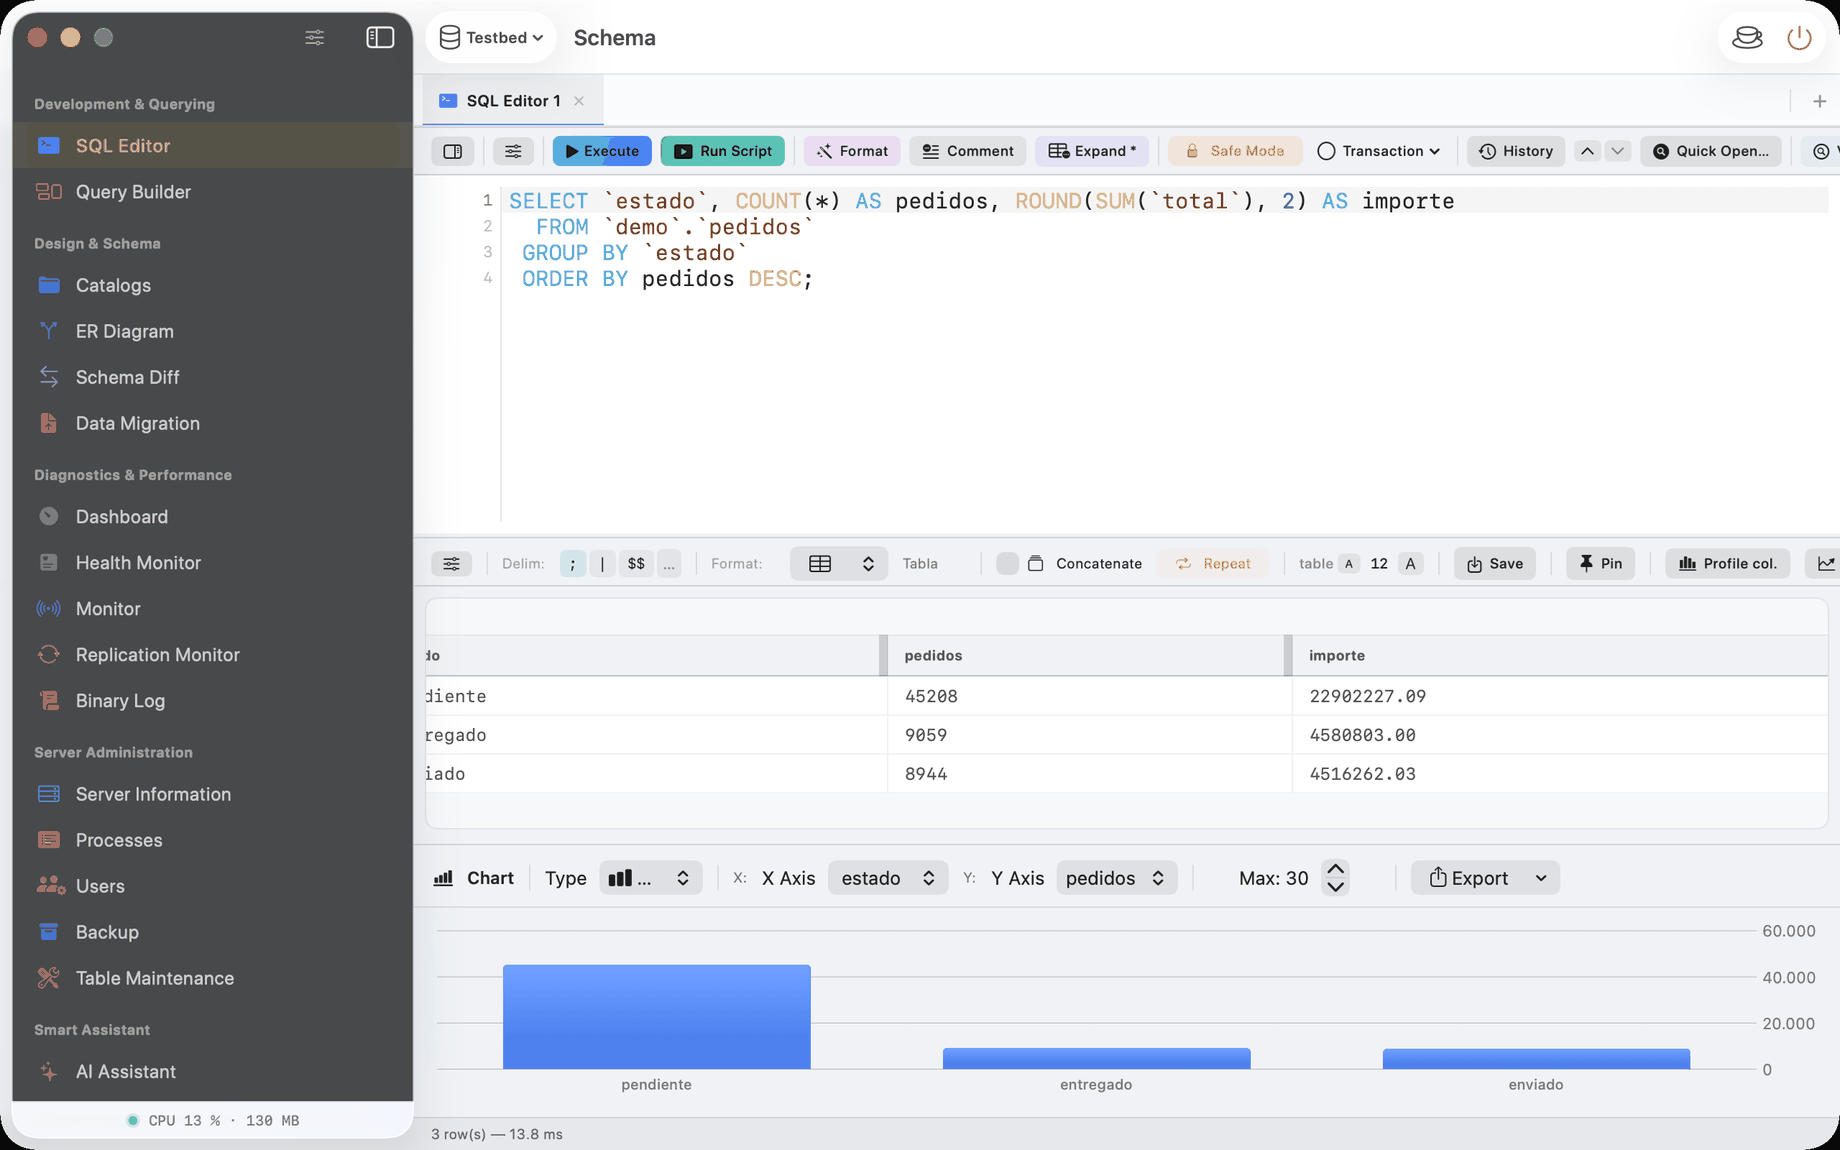Click Quick Open button
Screen dimensions: 1840x1150
[1710, 151]
